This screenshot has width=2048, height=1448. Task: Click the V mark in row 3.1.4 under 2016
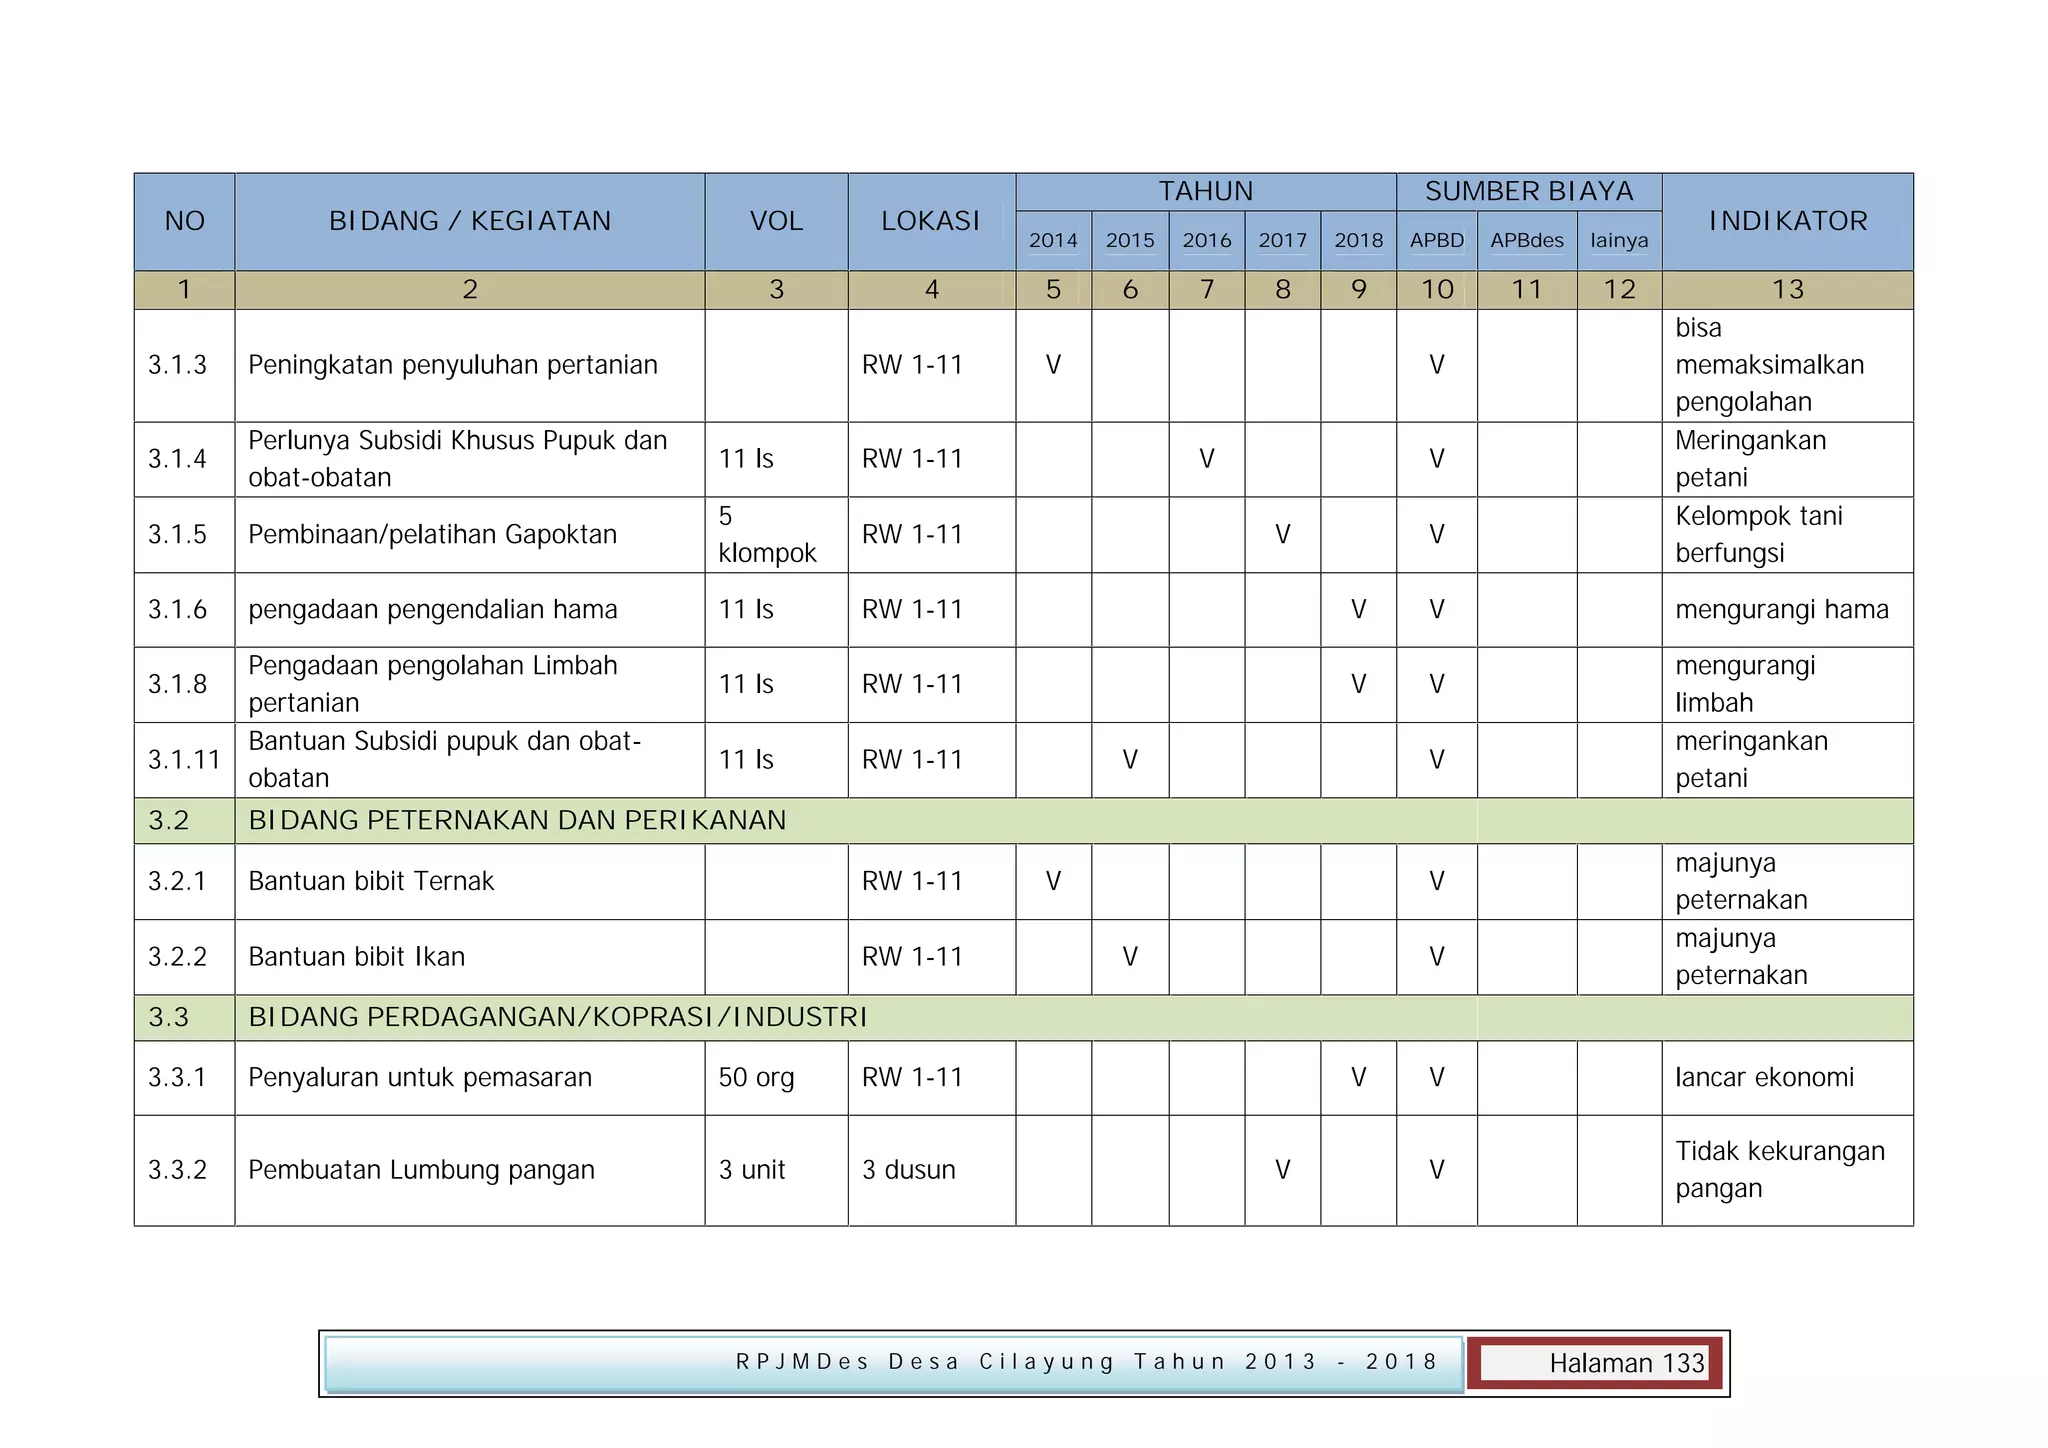pos(1206,459)
